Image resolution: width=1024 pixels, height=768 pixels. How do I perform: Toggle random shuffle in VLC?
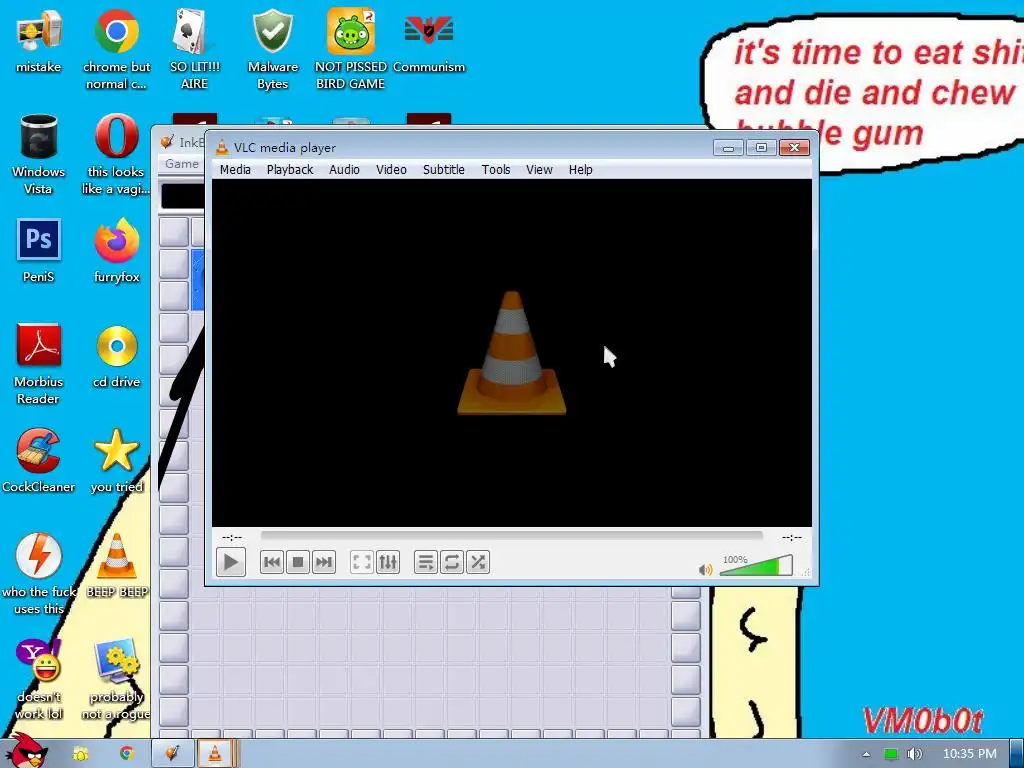coord(478,562)
